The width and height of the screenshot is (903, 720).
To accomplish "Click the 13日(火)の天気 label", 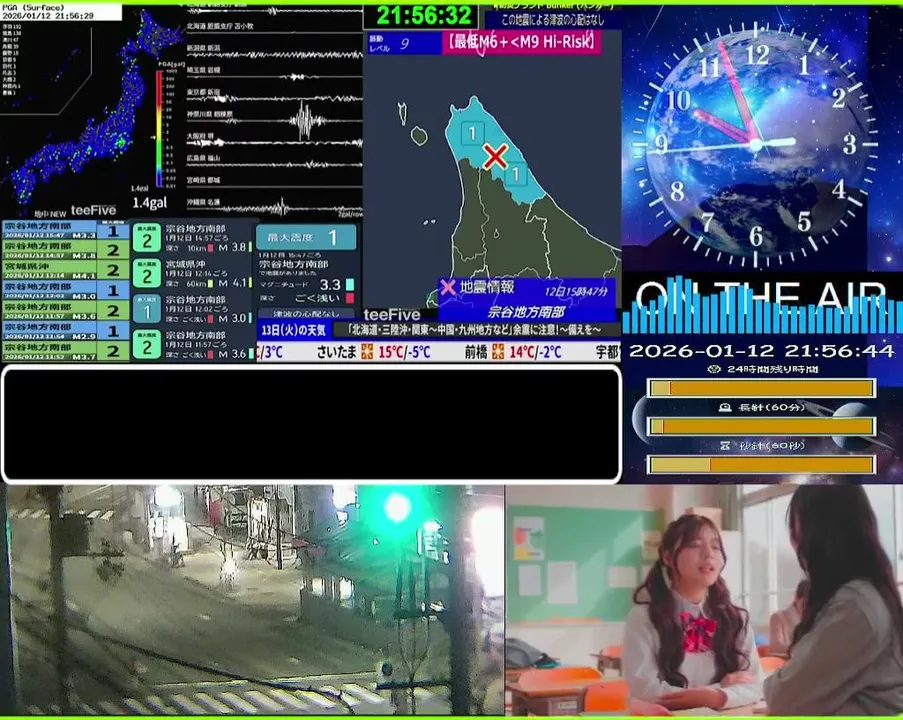I will tap(294, 330).
